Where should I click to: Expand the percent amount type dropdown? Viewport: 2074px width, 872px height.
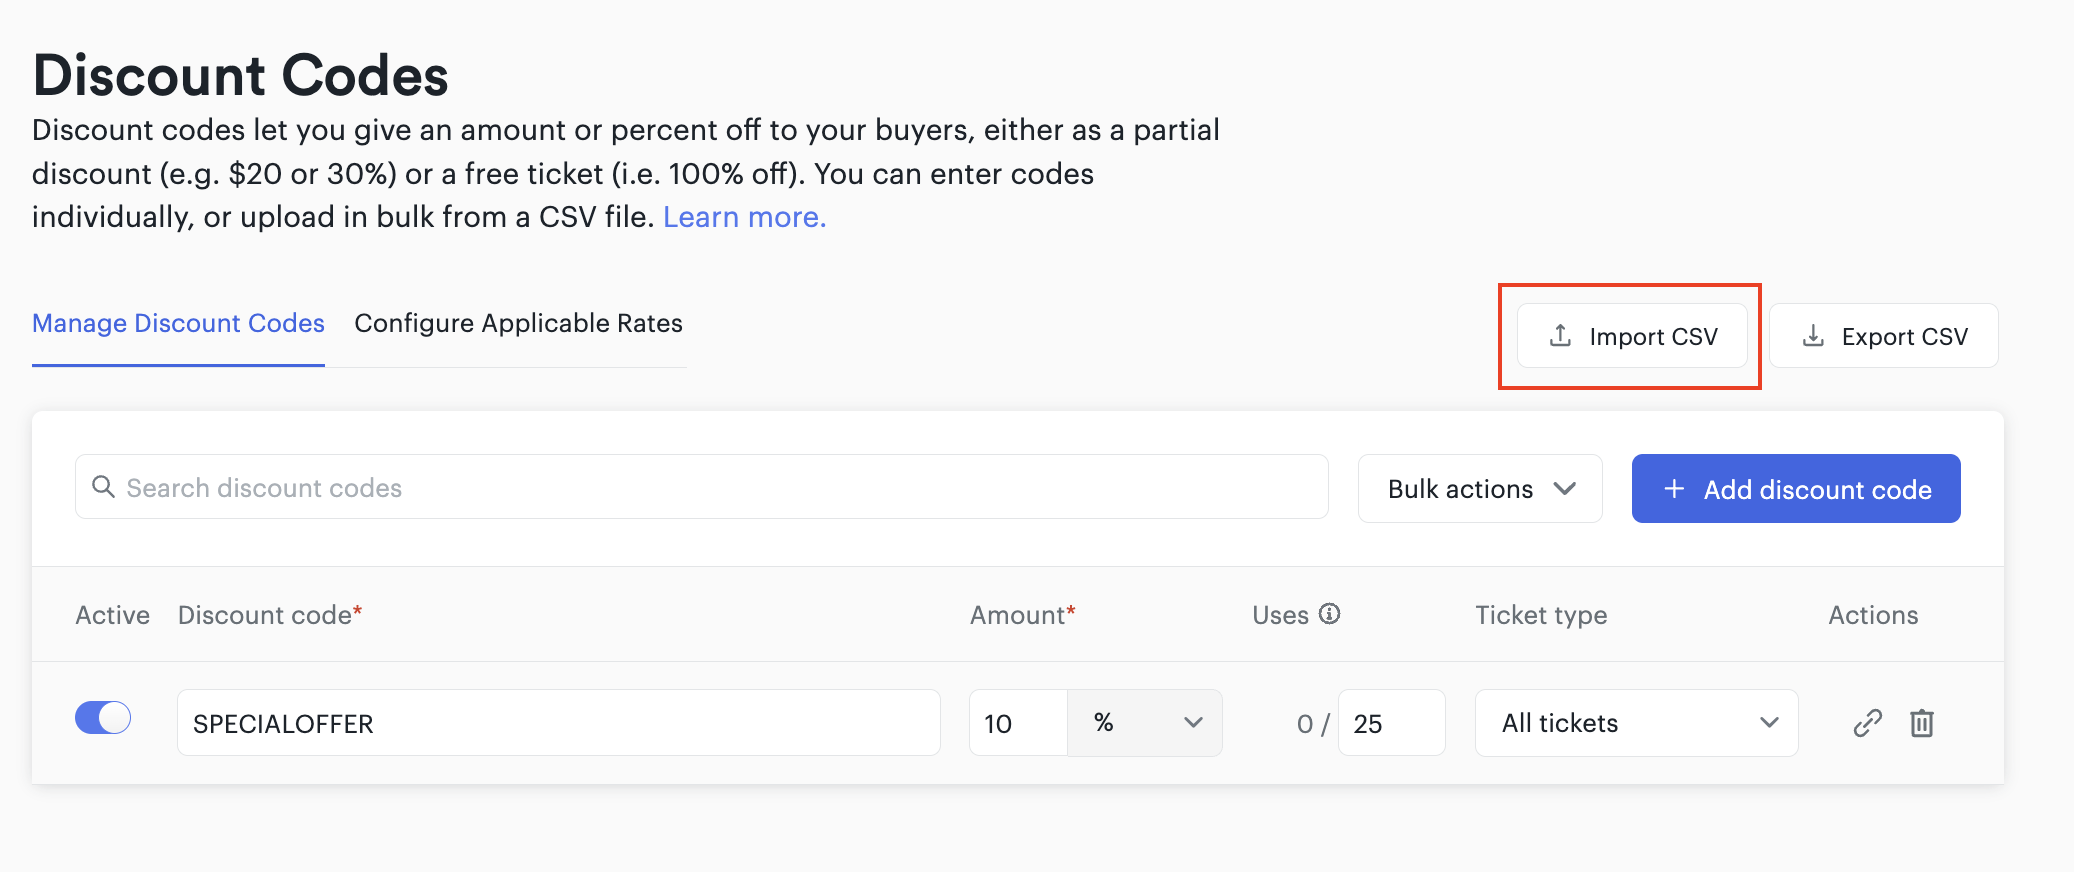1145,723
